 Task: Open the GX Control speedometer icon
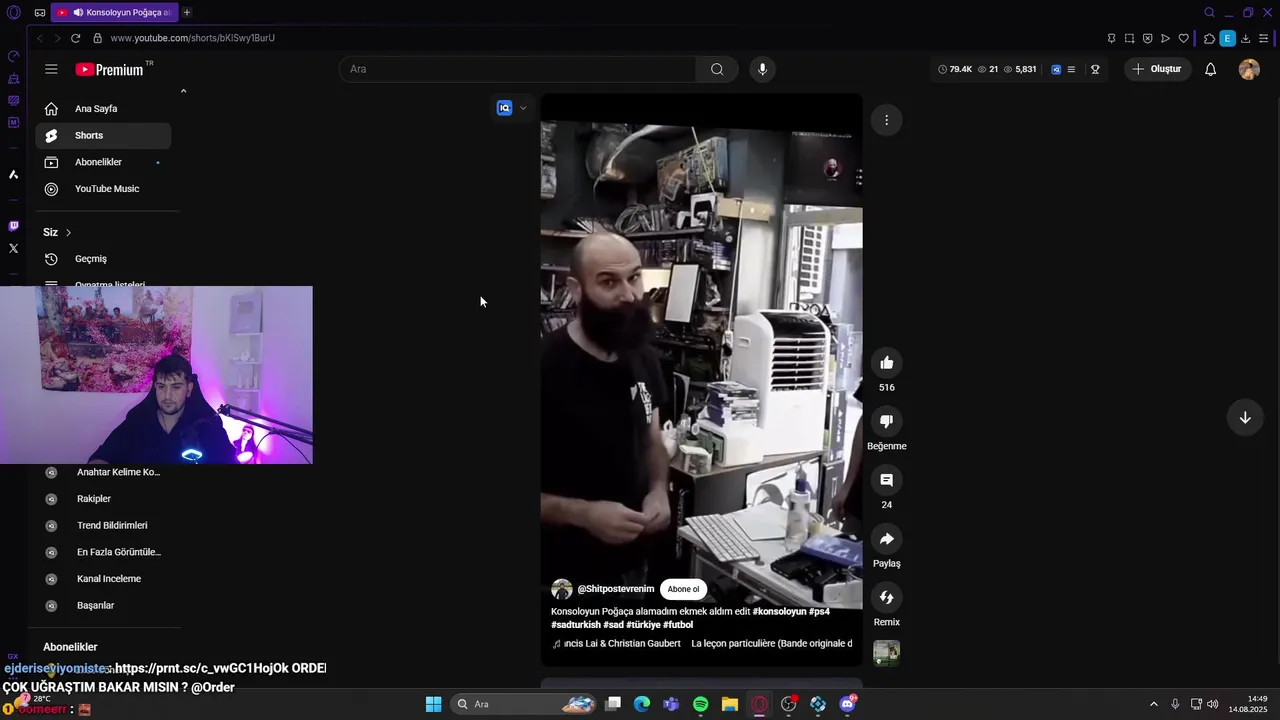tap(13, 56)
